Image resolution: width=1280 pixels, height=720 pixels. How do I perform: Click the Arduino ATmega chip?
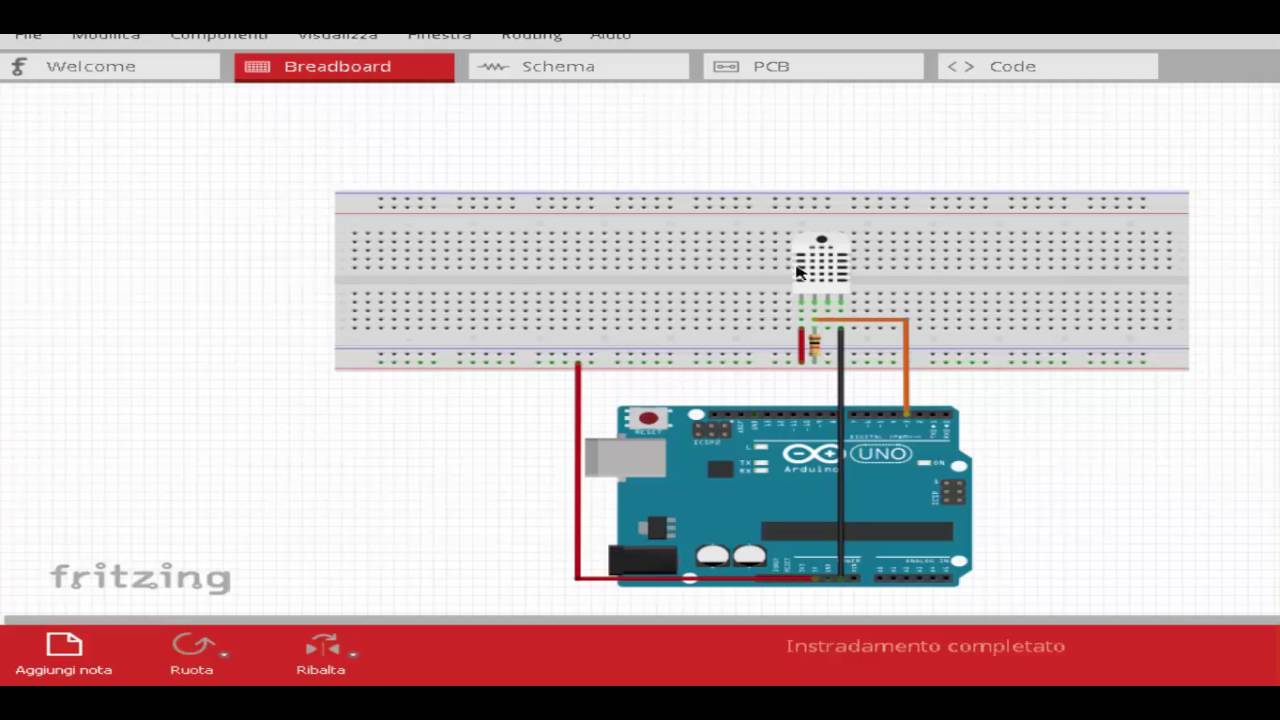(857, 531)
